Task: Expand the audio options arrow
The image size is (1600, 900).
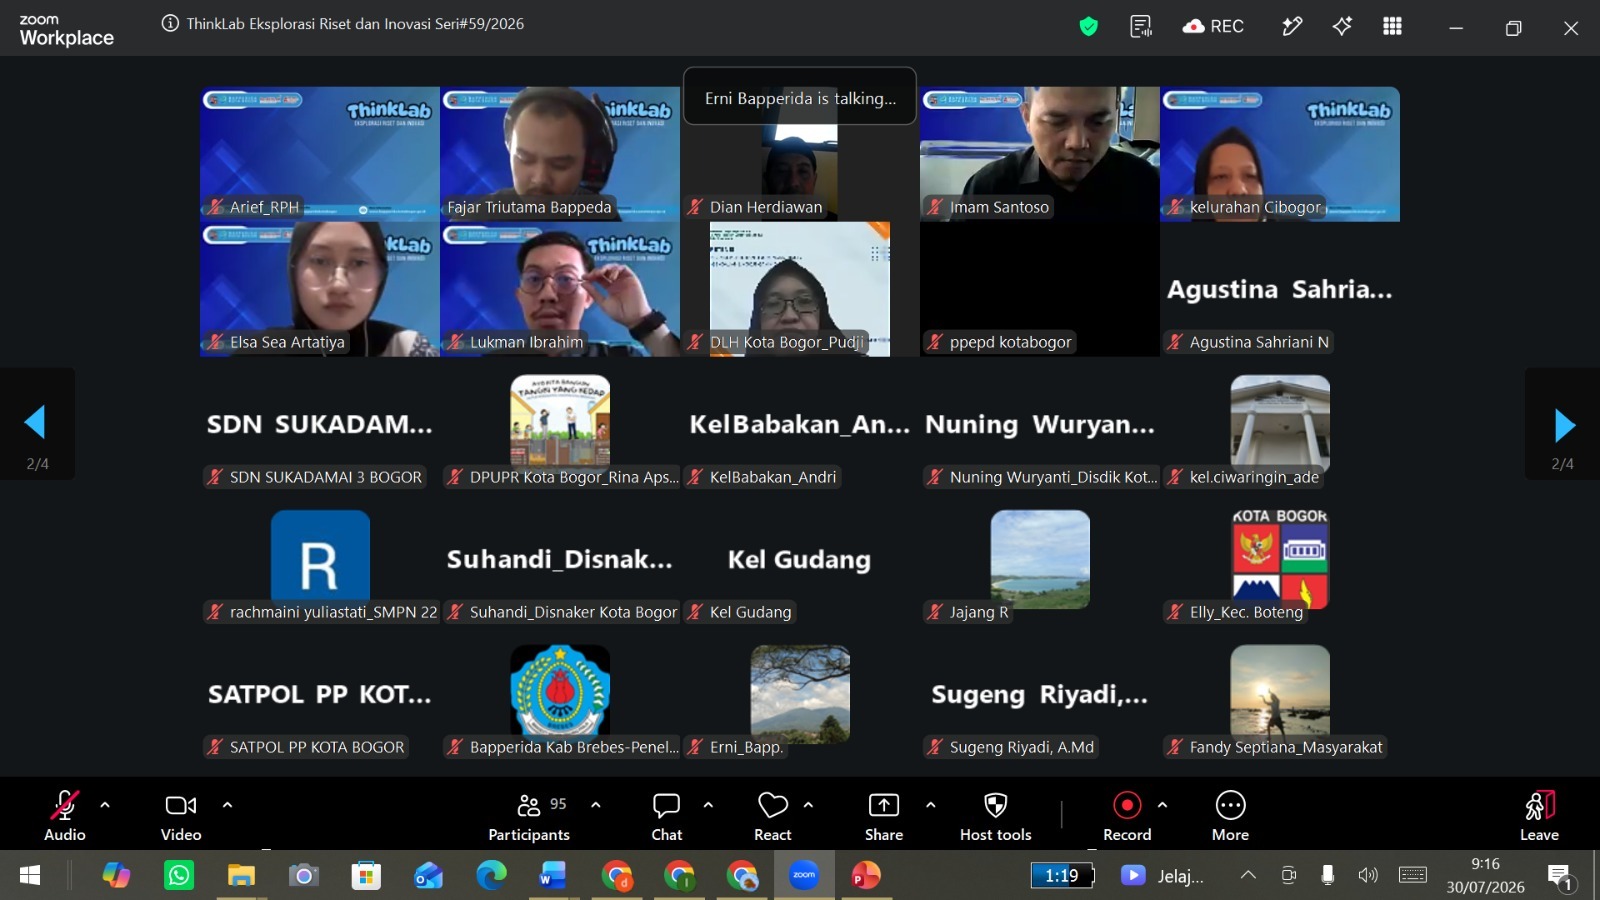Action: pos(105,804)
